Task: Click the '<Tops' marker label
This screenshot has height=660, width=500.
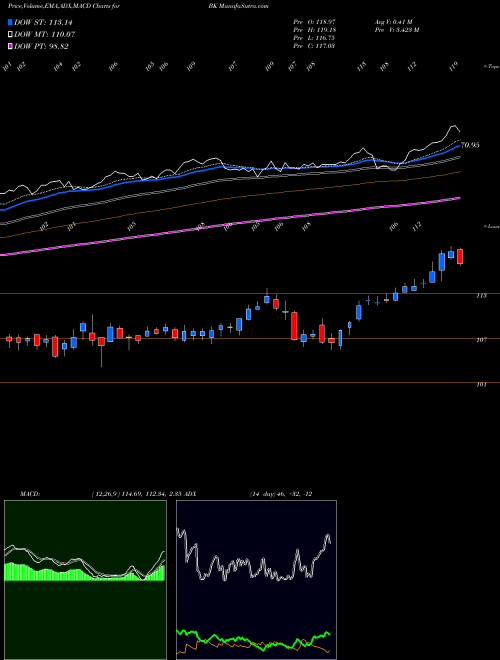Action: point(491,67)
